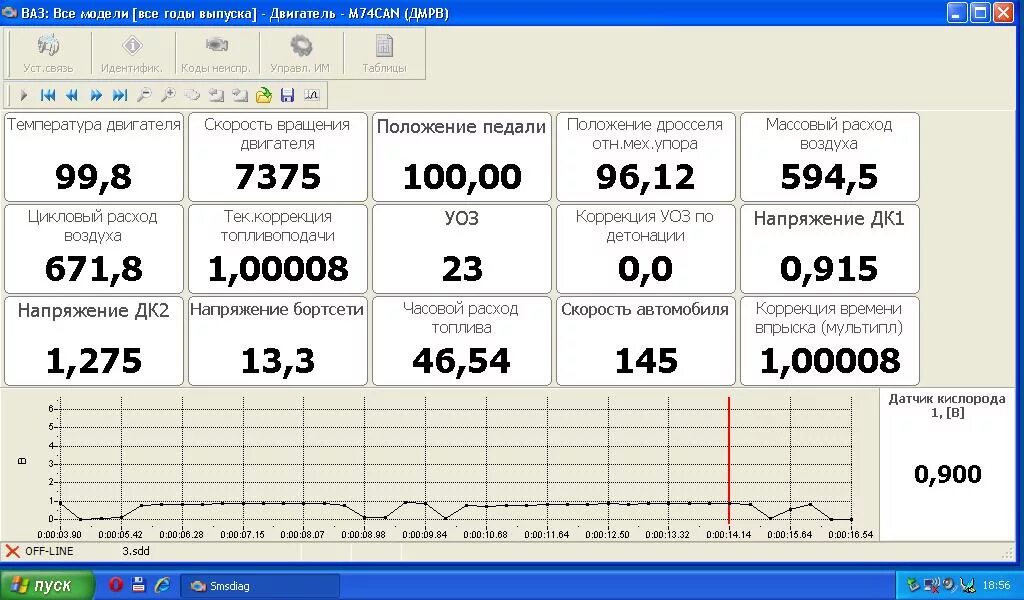Select the Тек.коррекция топливоподачи tile
This screenshot has height=600, width=1024.
(278, 249)
